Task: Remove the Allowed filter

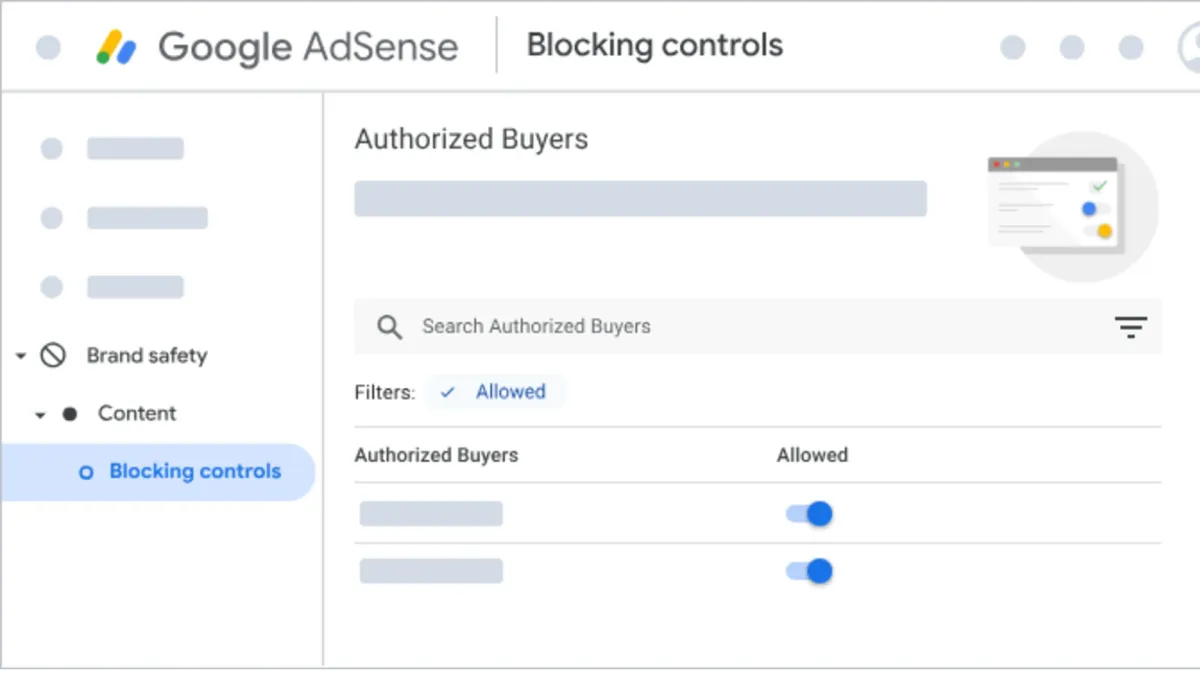Action: pyautogui.click(x=497, y=392)
